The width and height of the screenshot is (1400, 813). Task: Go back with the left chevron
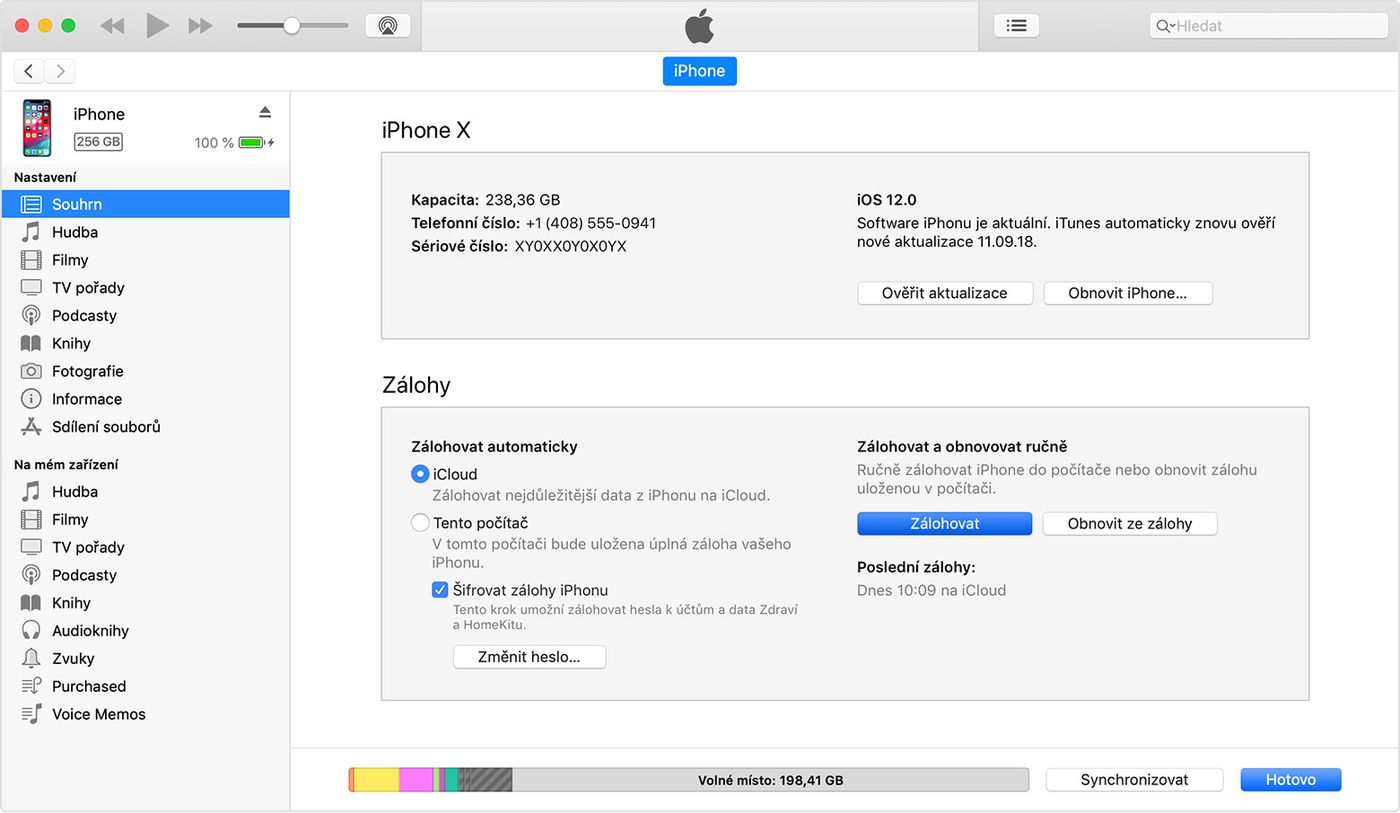click(x=29, y=71)
